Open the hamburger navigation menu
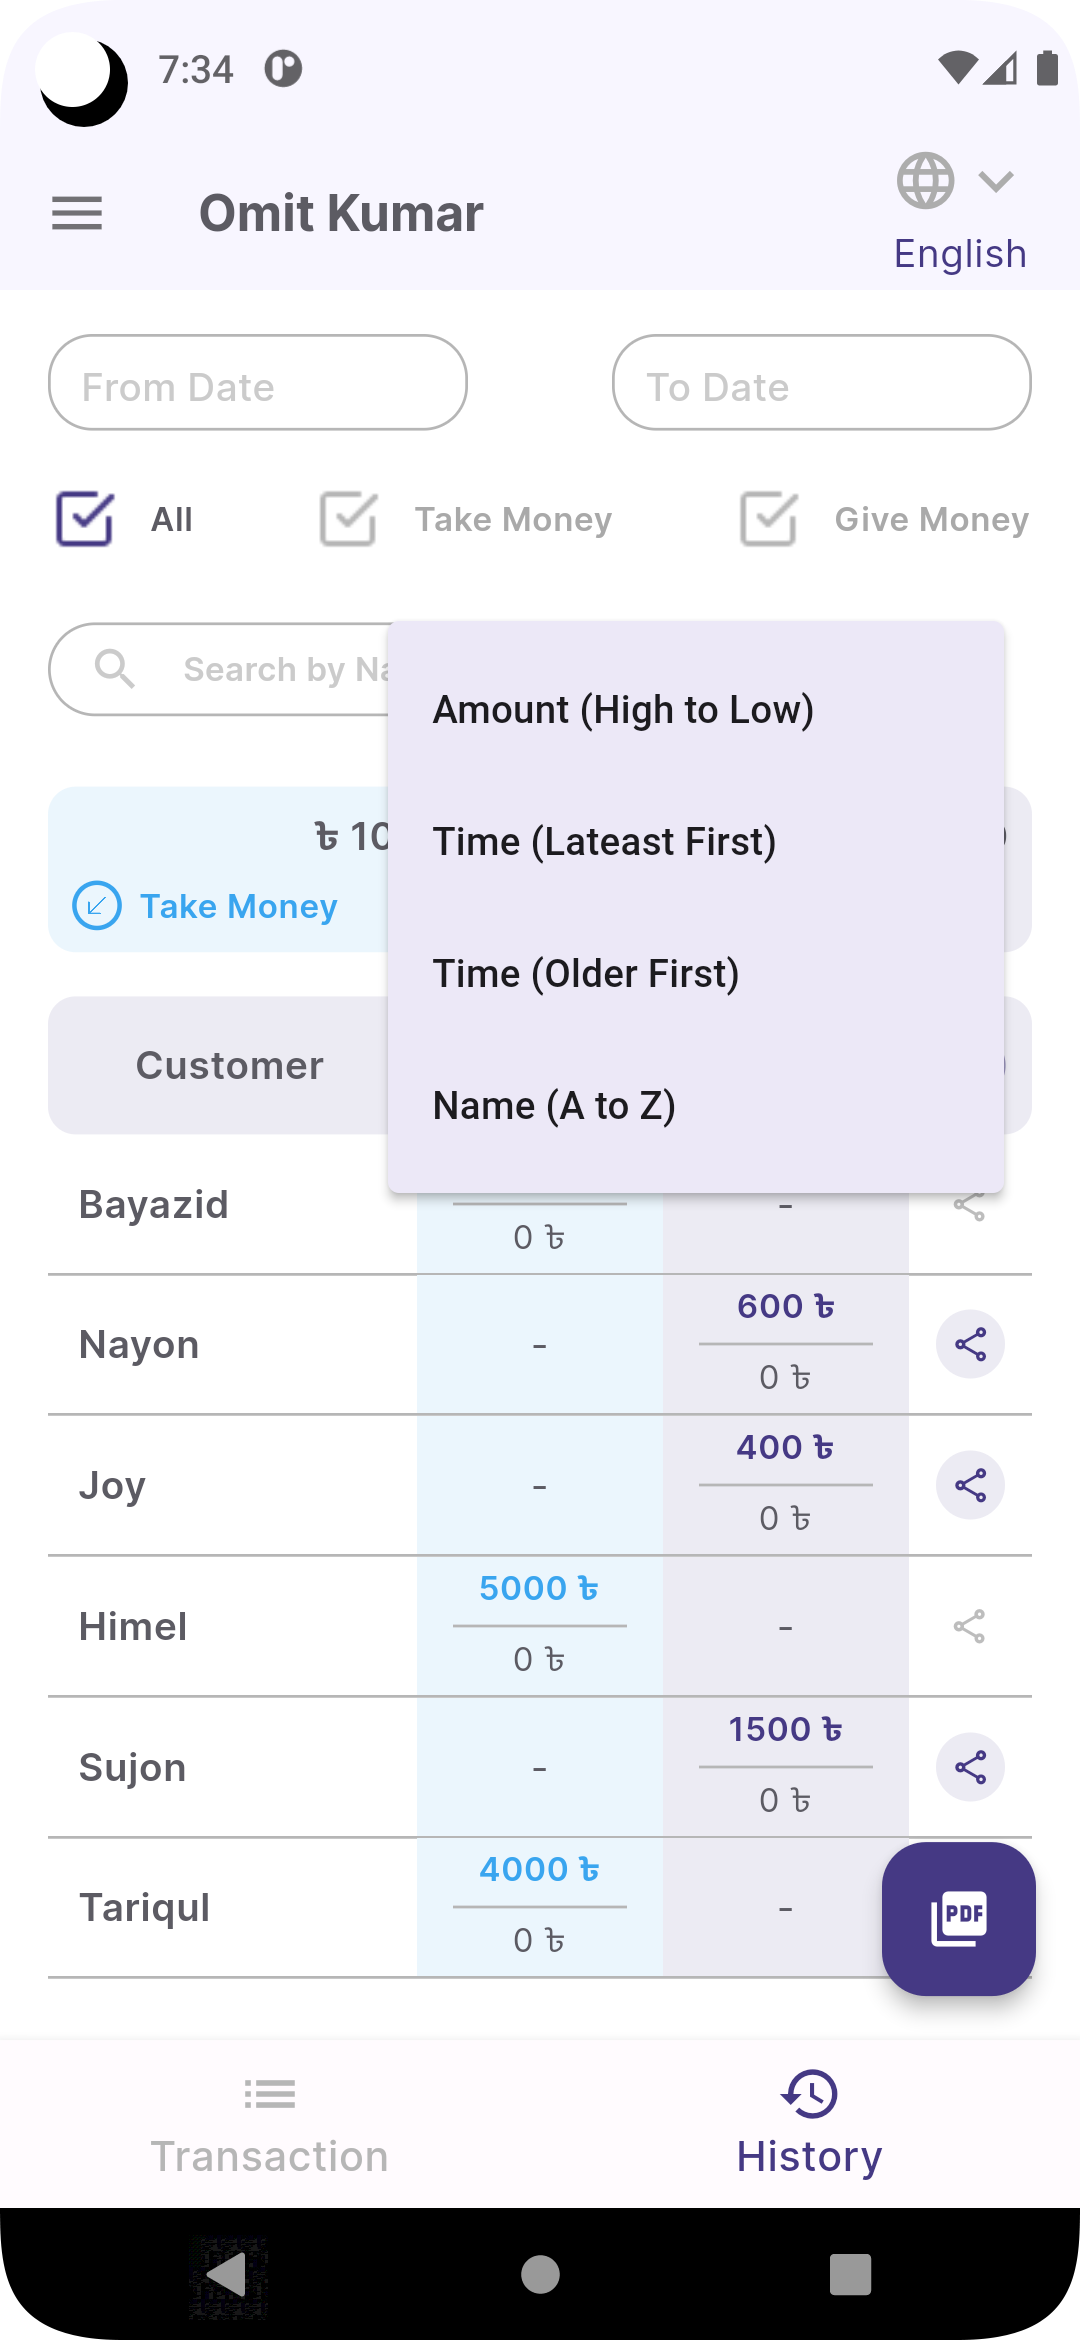1080x2340 pixels. [77, 213]
